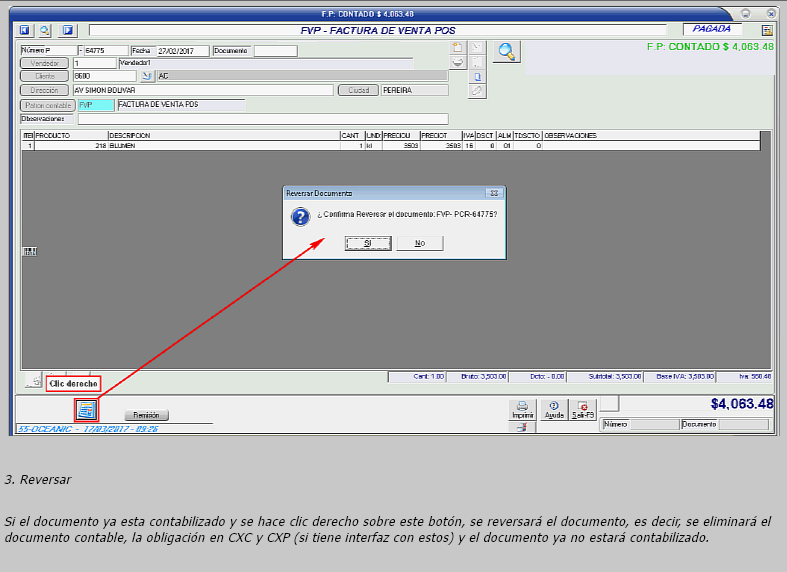787x572 pixels.
Task: Click the grid icon left of item table
Action: [x=29, y=251]
